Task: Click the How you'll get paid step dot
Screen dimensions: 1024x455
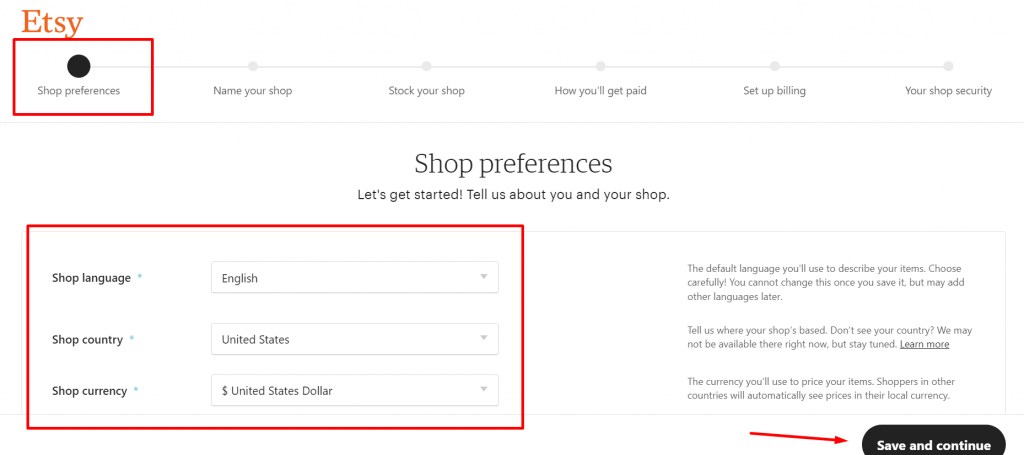Action: tap(601, 66)
